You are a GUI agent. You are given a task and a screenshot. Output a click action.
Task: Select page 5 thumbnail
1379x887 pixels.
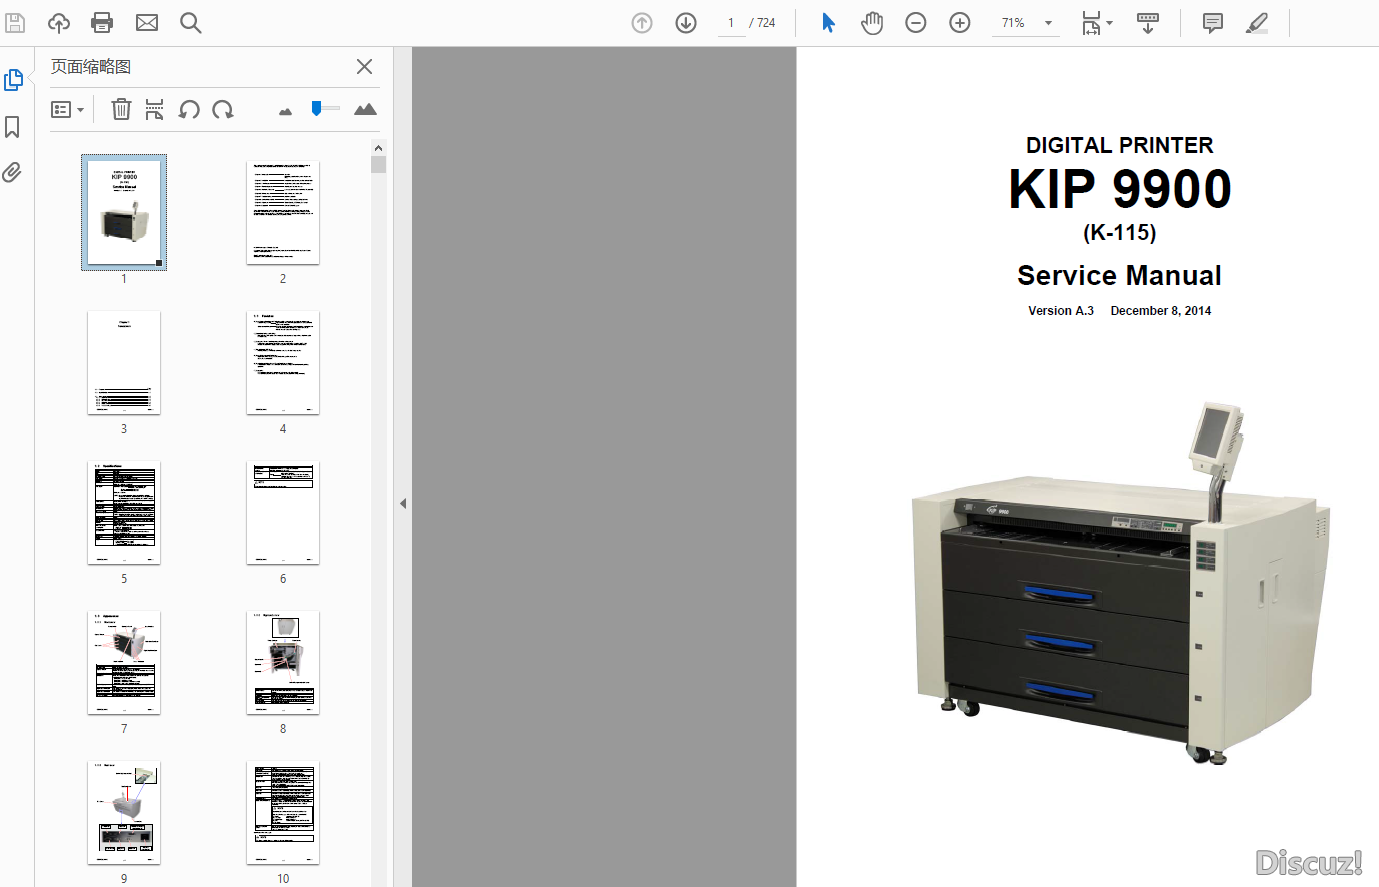click(124, 513)
